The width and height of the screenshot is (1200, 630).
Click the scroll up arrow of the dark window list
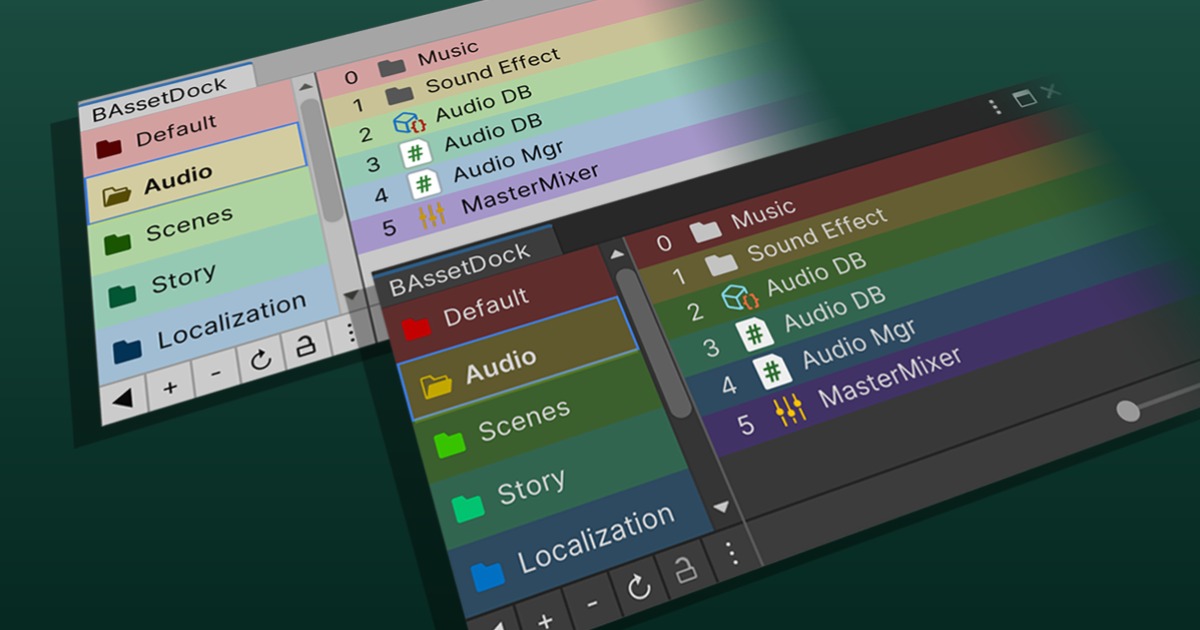pos(617,254)
